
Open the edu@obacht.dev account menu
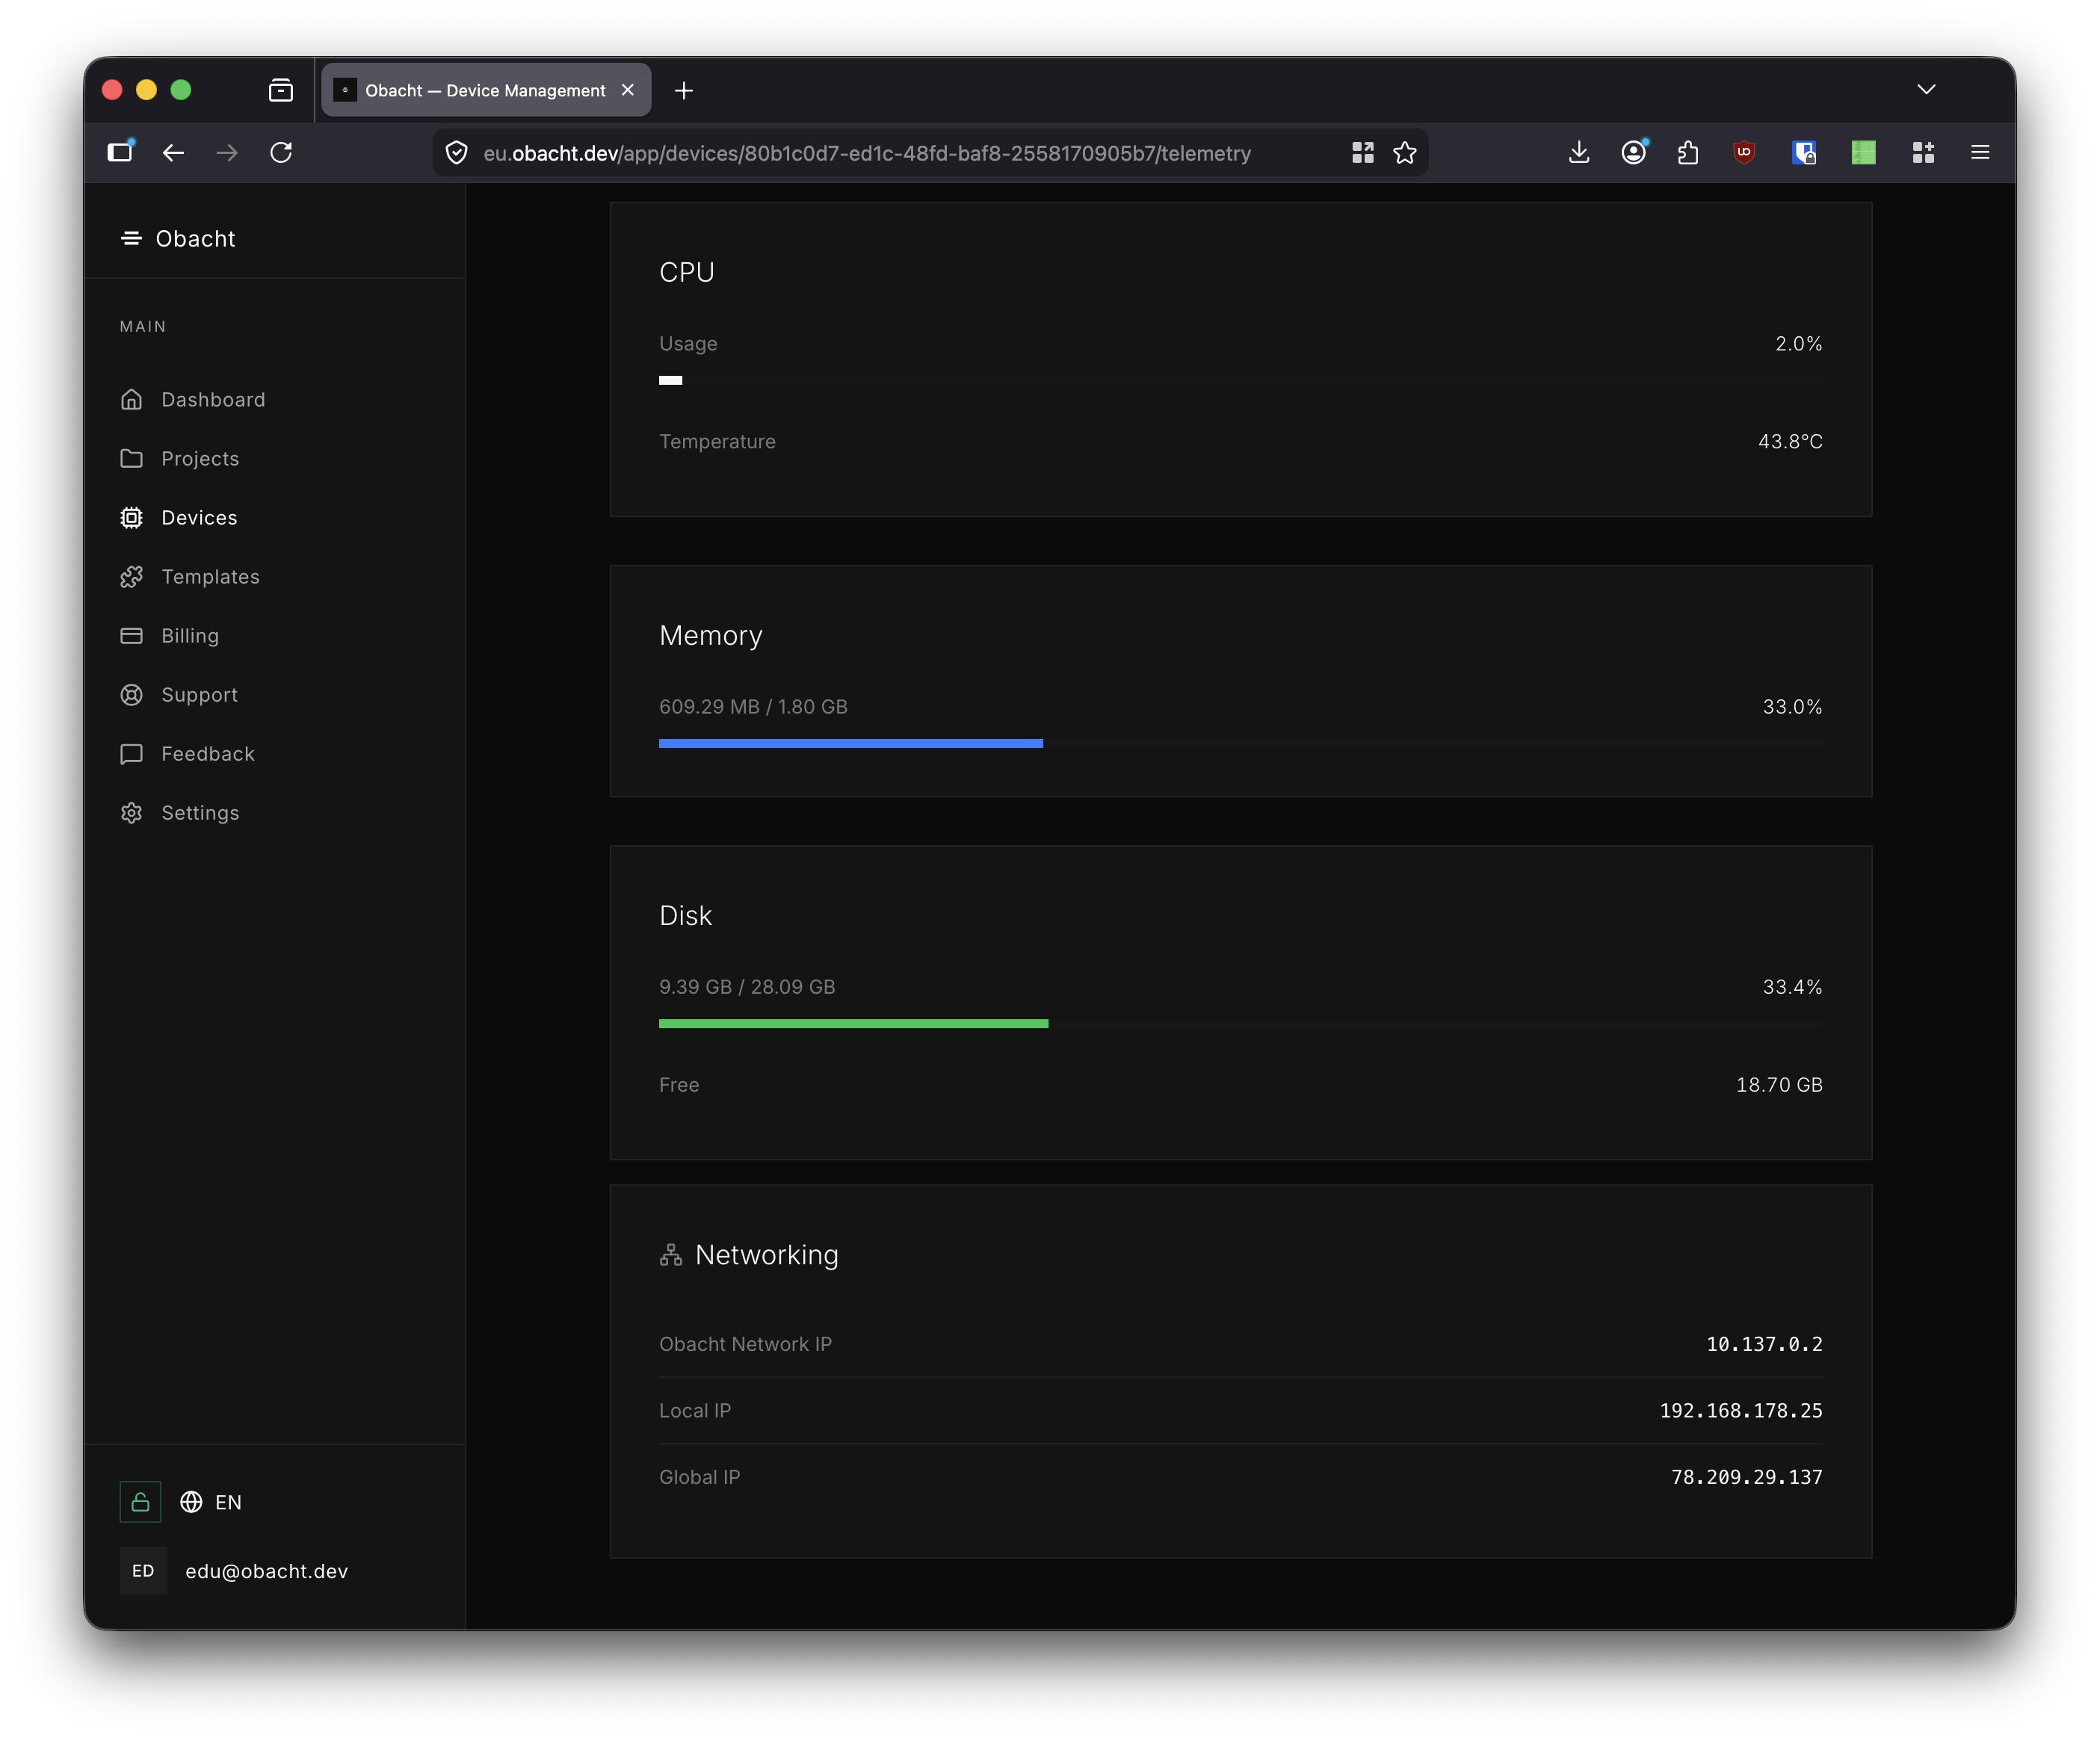click(x=266, y=1571)
